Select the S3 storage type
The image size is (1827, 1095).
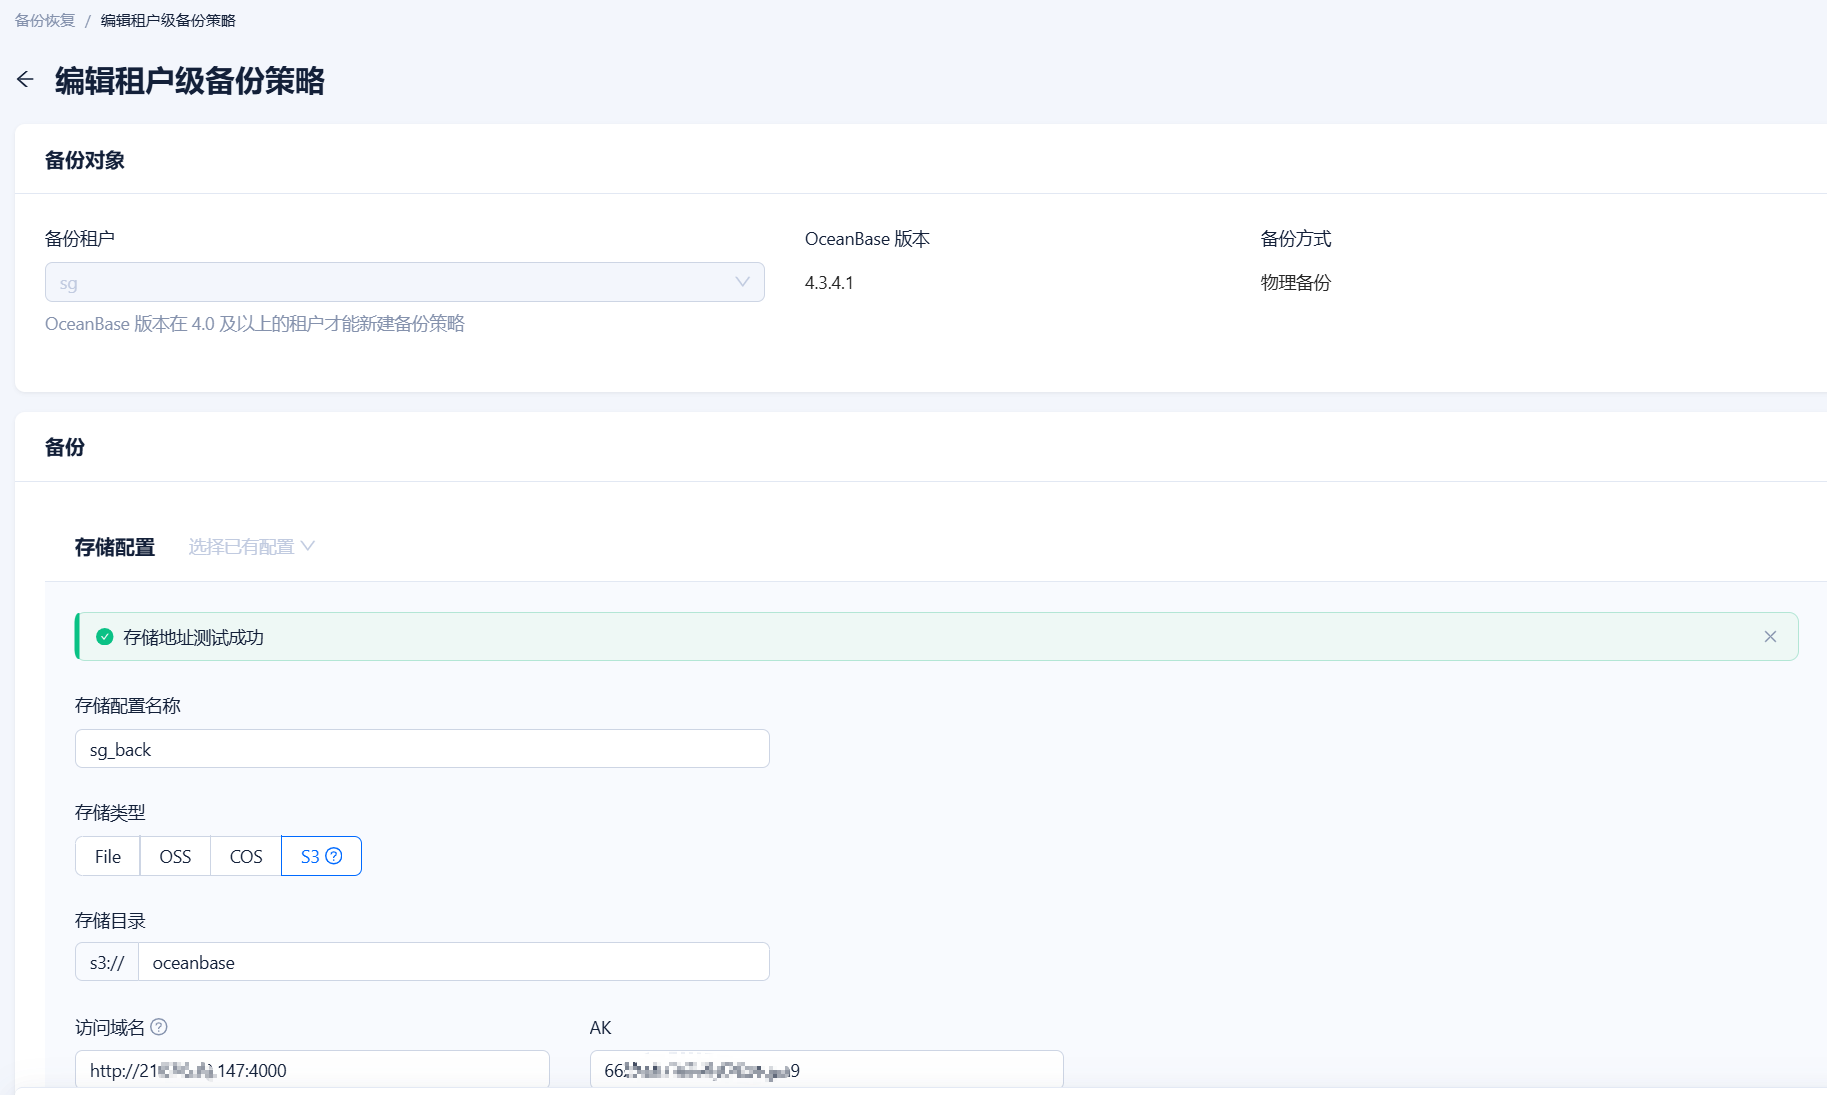(321, 856)
